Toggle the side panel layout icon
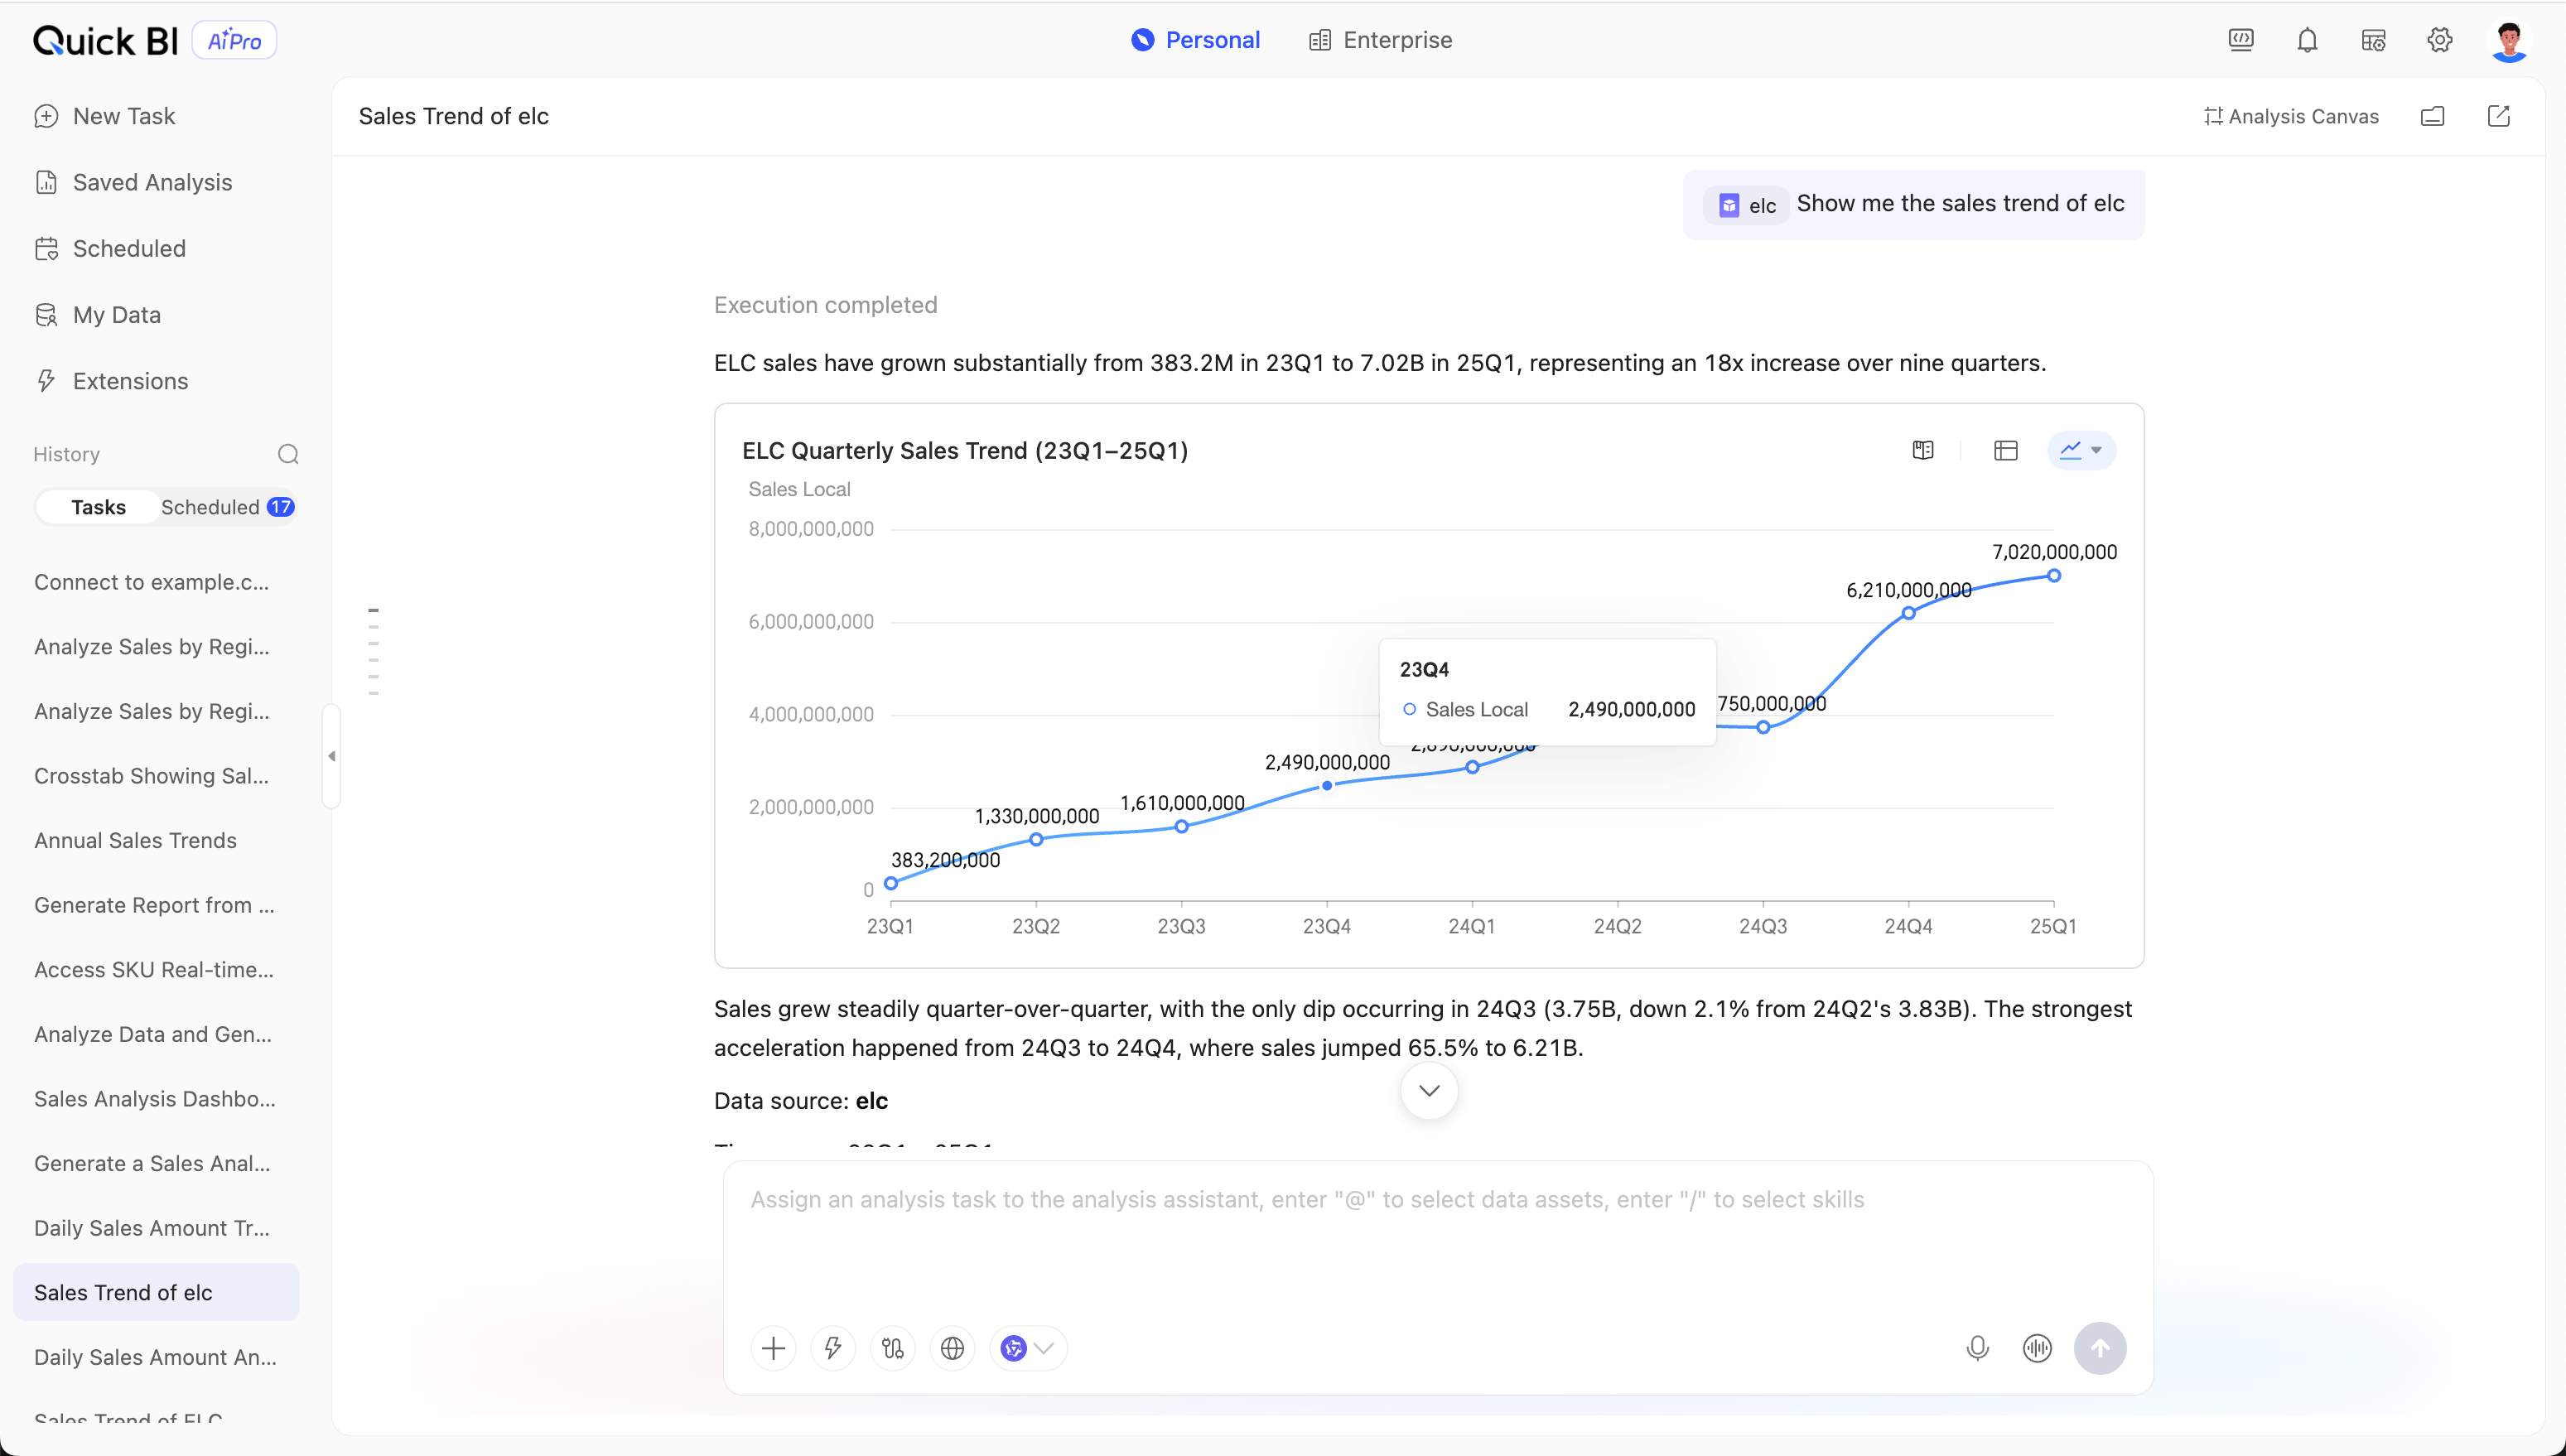This screenshot has height=1456, width=2566. point(2432,116)
